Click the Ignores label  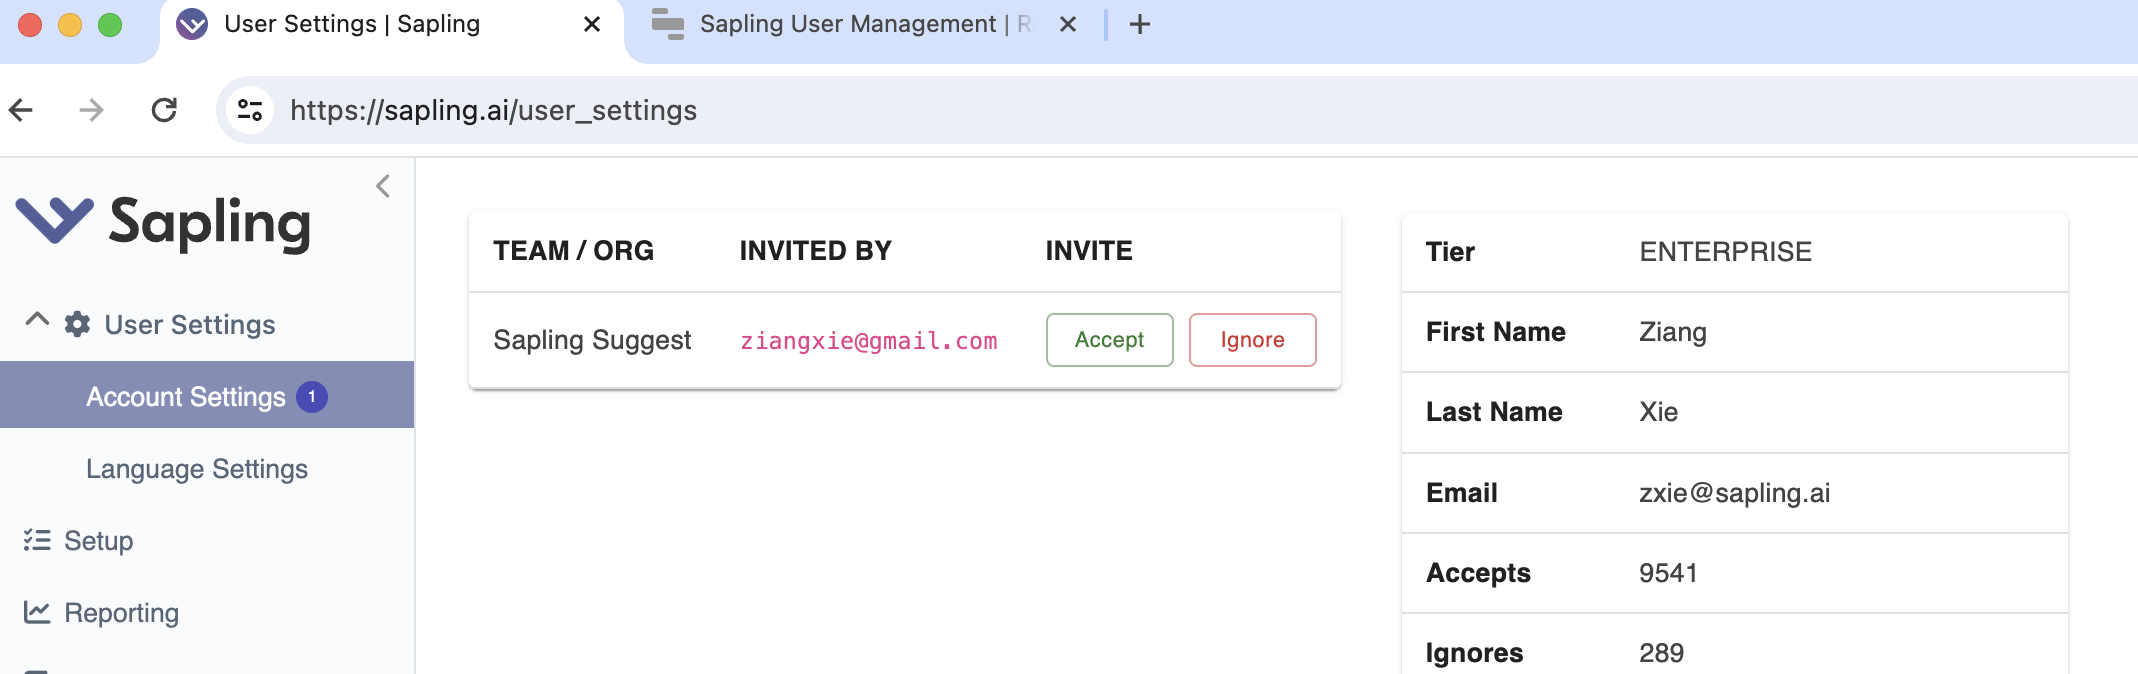click(1474, 653)
